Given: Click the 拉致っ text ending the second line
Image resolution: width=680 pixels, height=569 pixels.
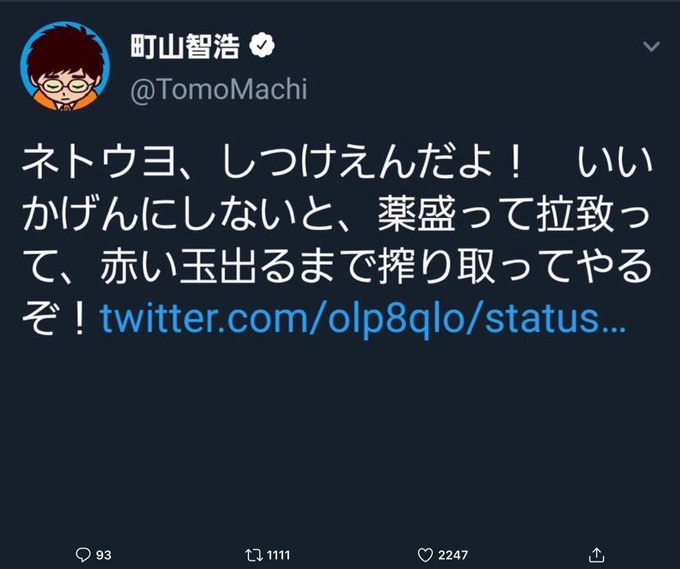Looking at the screenshot, I should pos(594,215).
